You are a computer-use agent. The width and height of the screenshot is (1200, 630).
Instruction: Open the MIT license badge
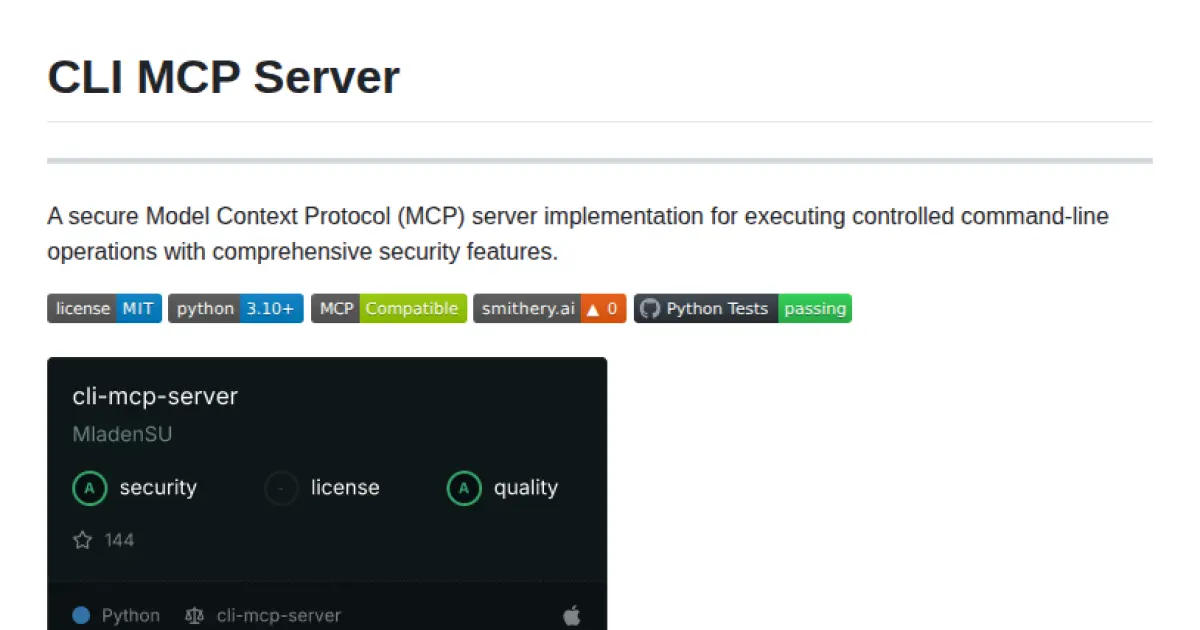pyautogui.click(x=104, y=308)
